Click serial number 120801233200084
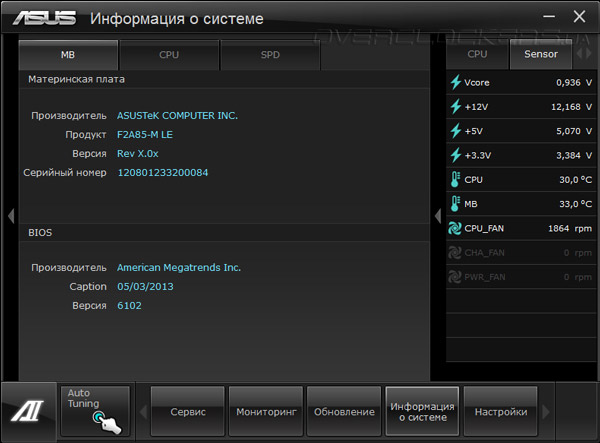This screenshot has width=600, height=443. 163,173
